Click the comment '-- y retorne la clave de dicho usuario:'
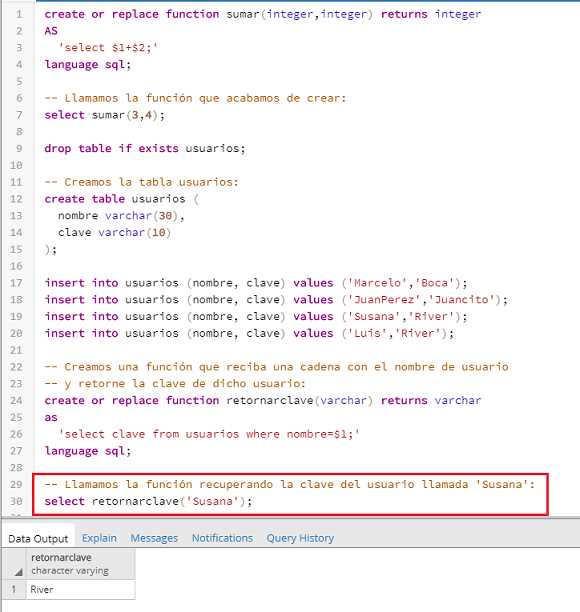 click(175, 383)
